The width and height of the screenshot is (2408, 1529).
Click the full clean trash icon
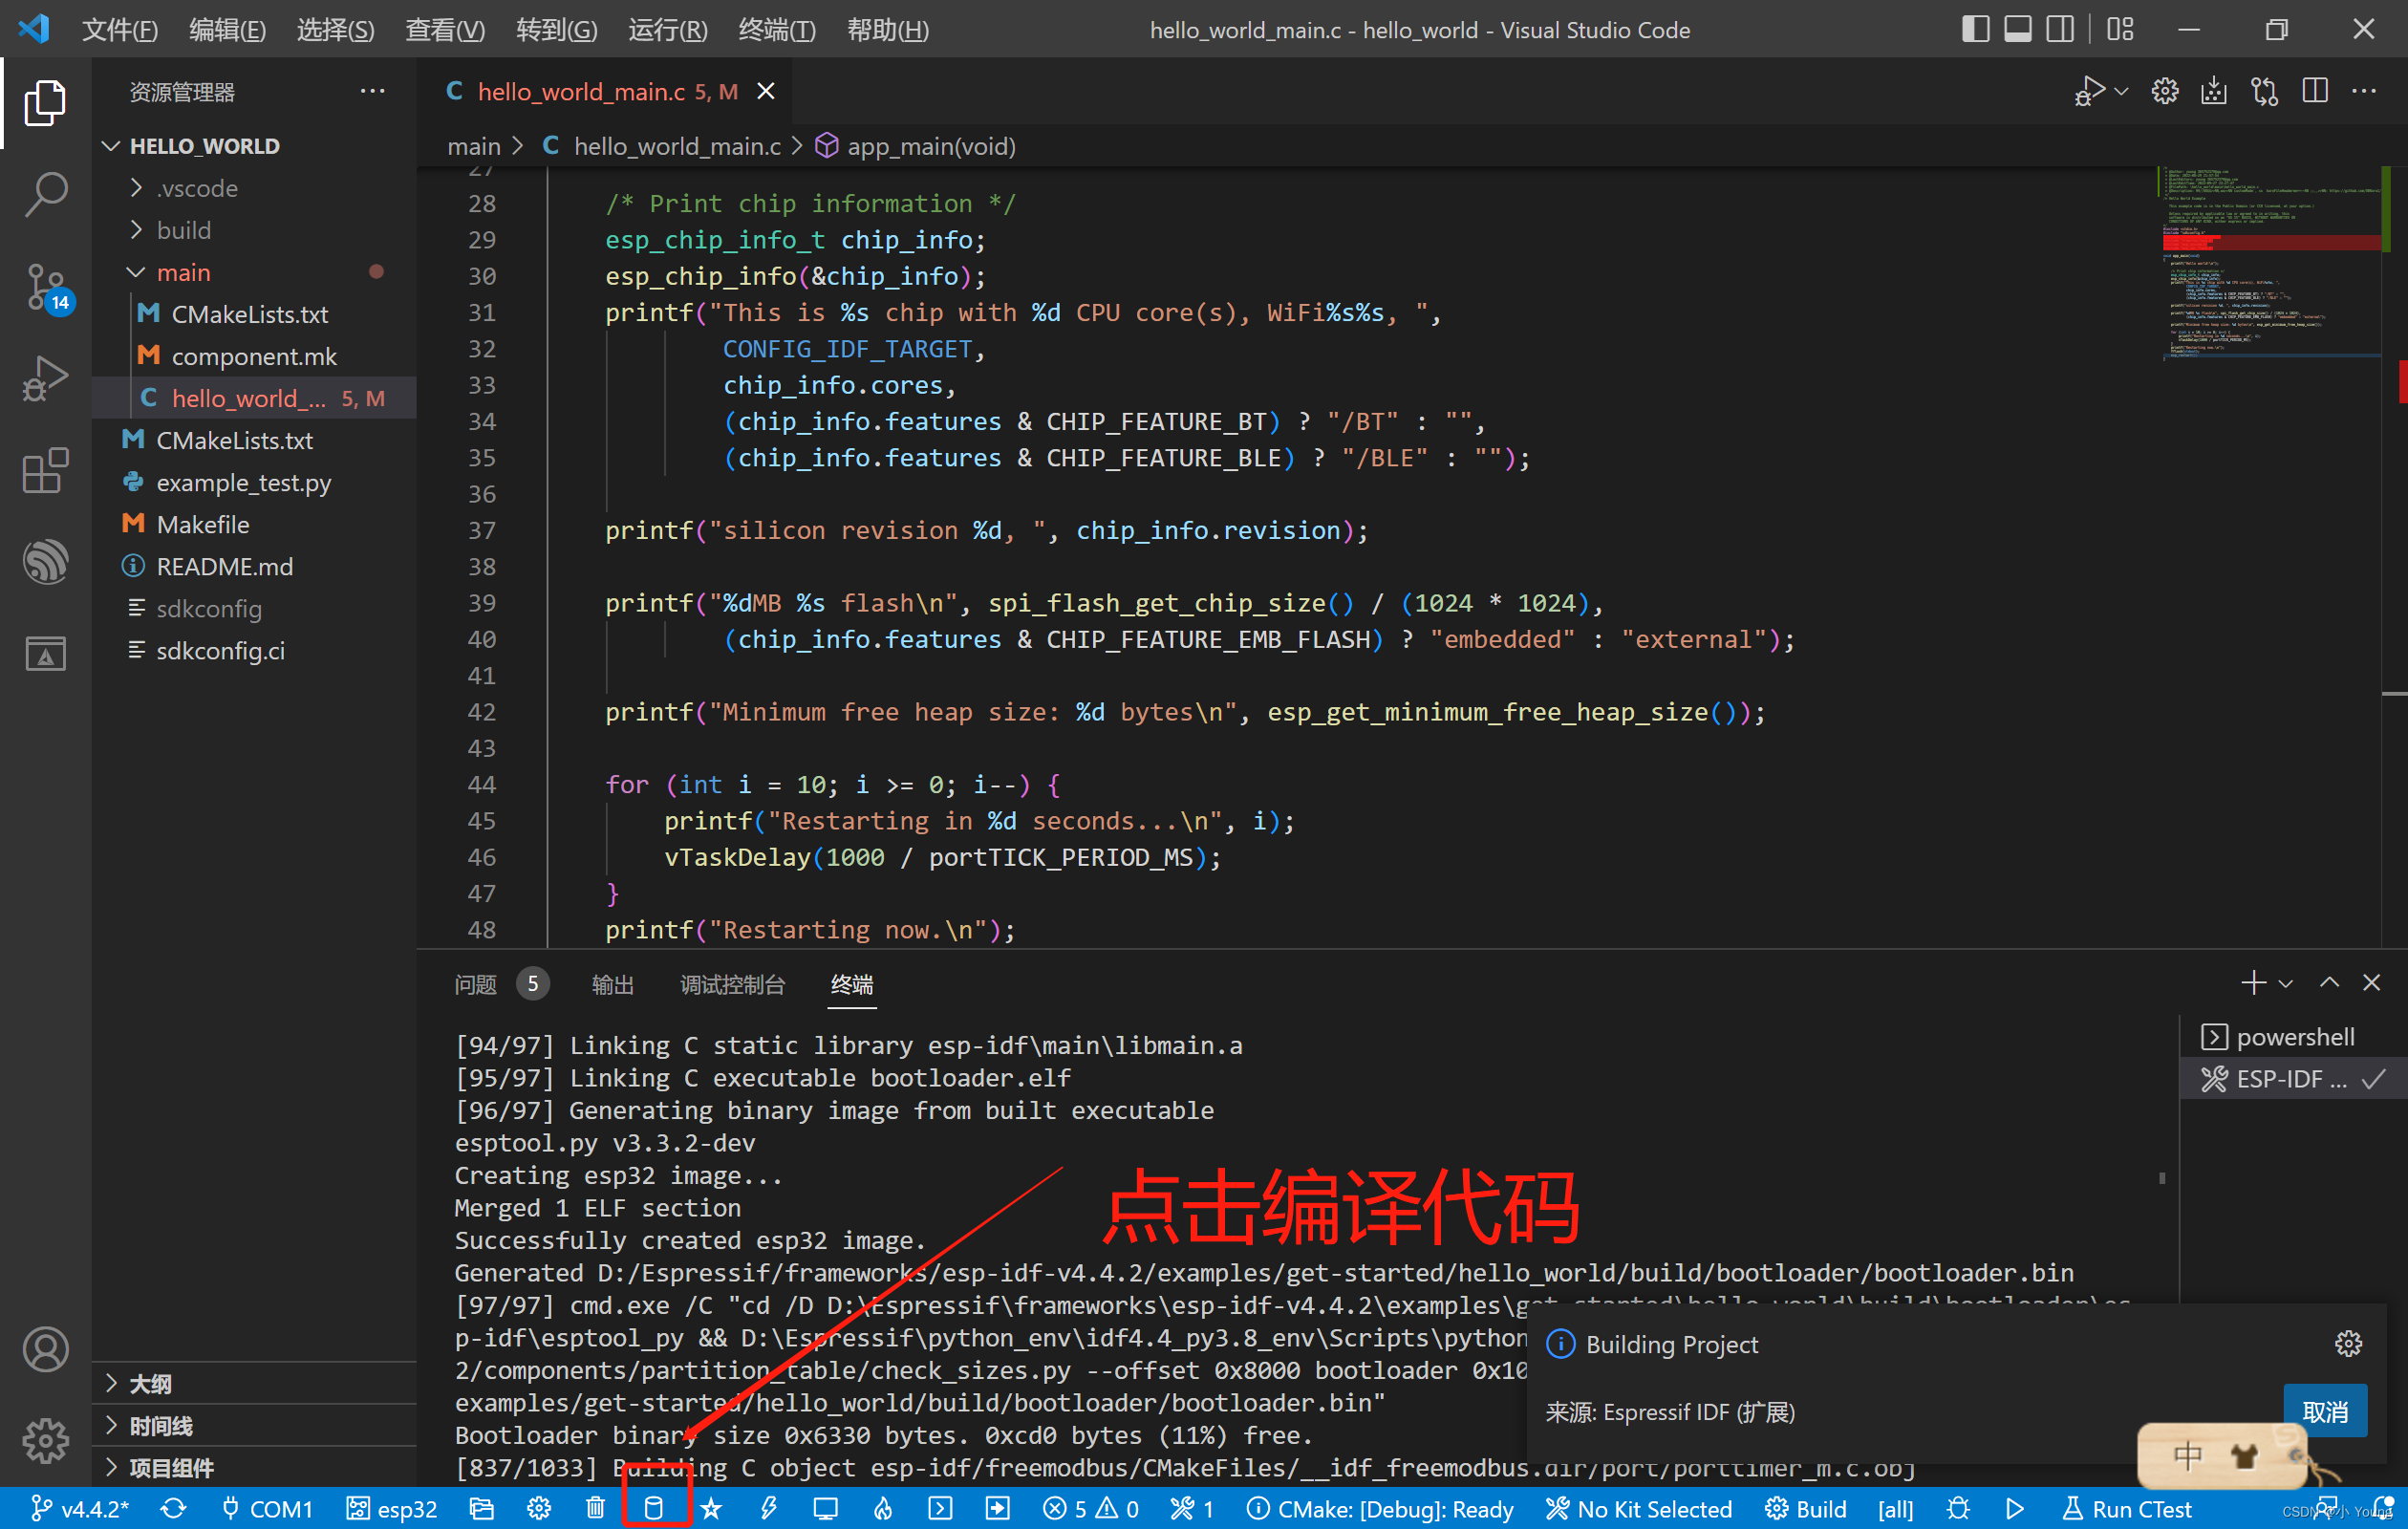595,1508
